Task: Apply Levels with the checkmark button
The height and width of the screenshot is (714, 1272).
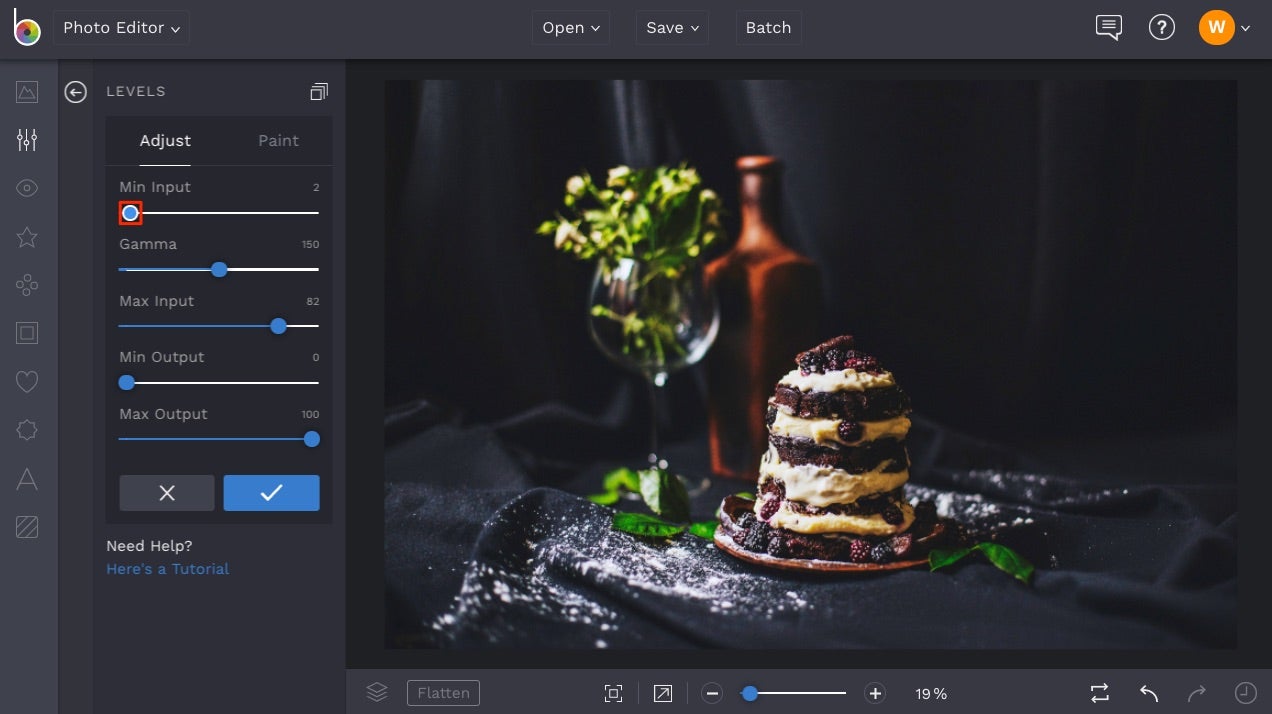Action: [x=271, y=492]
